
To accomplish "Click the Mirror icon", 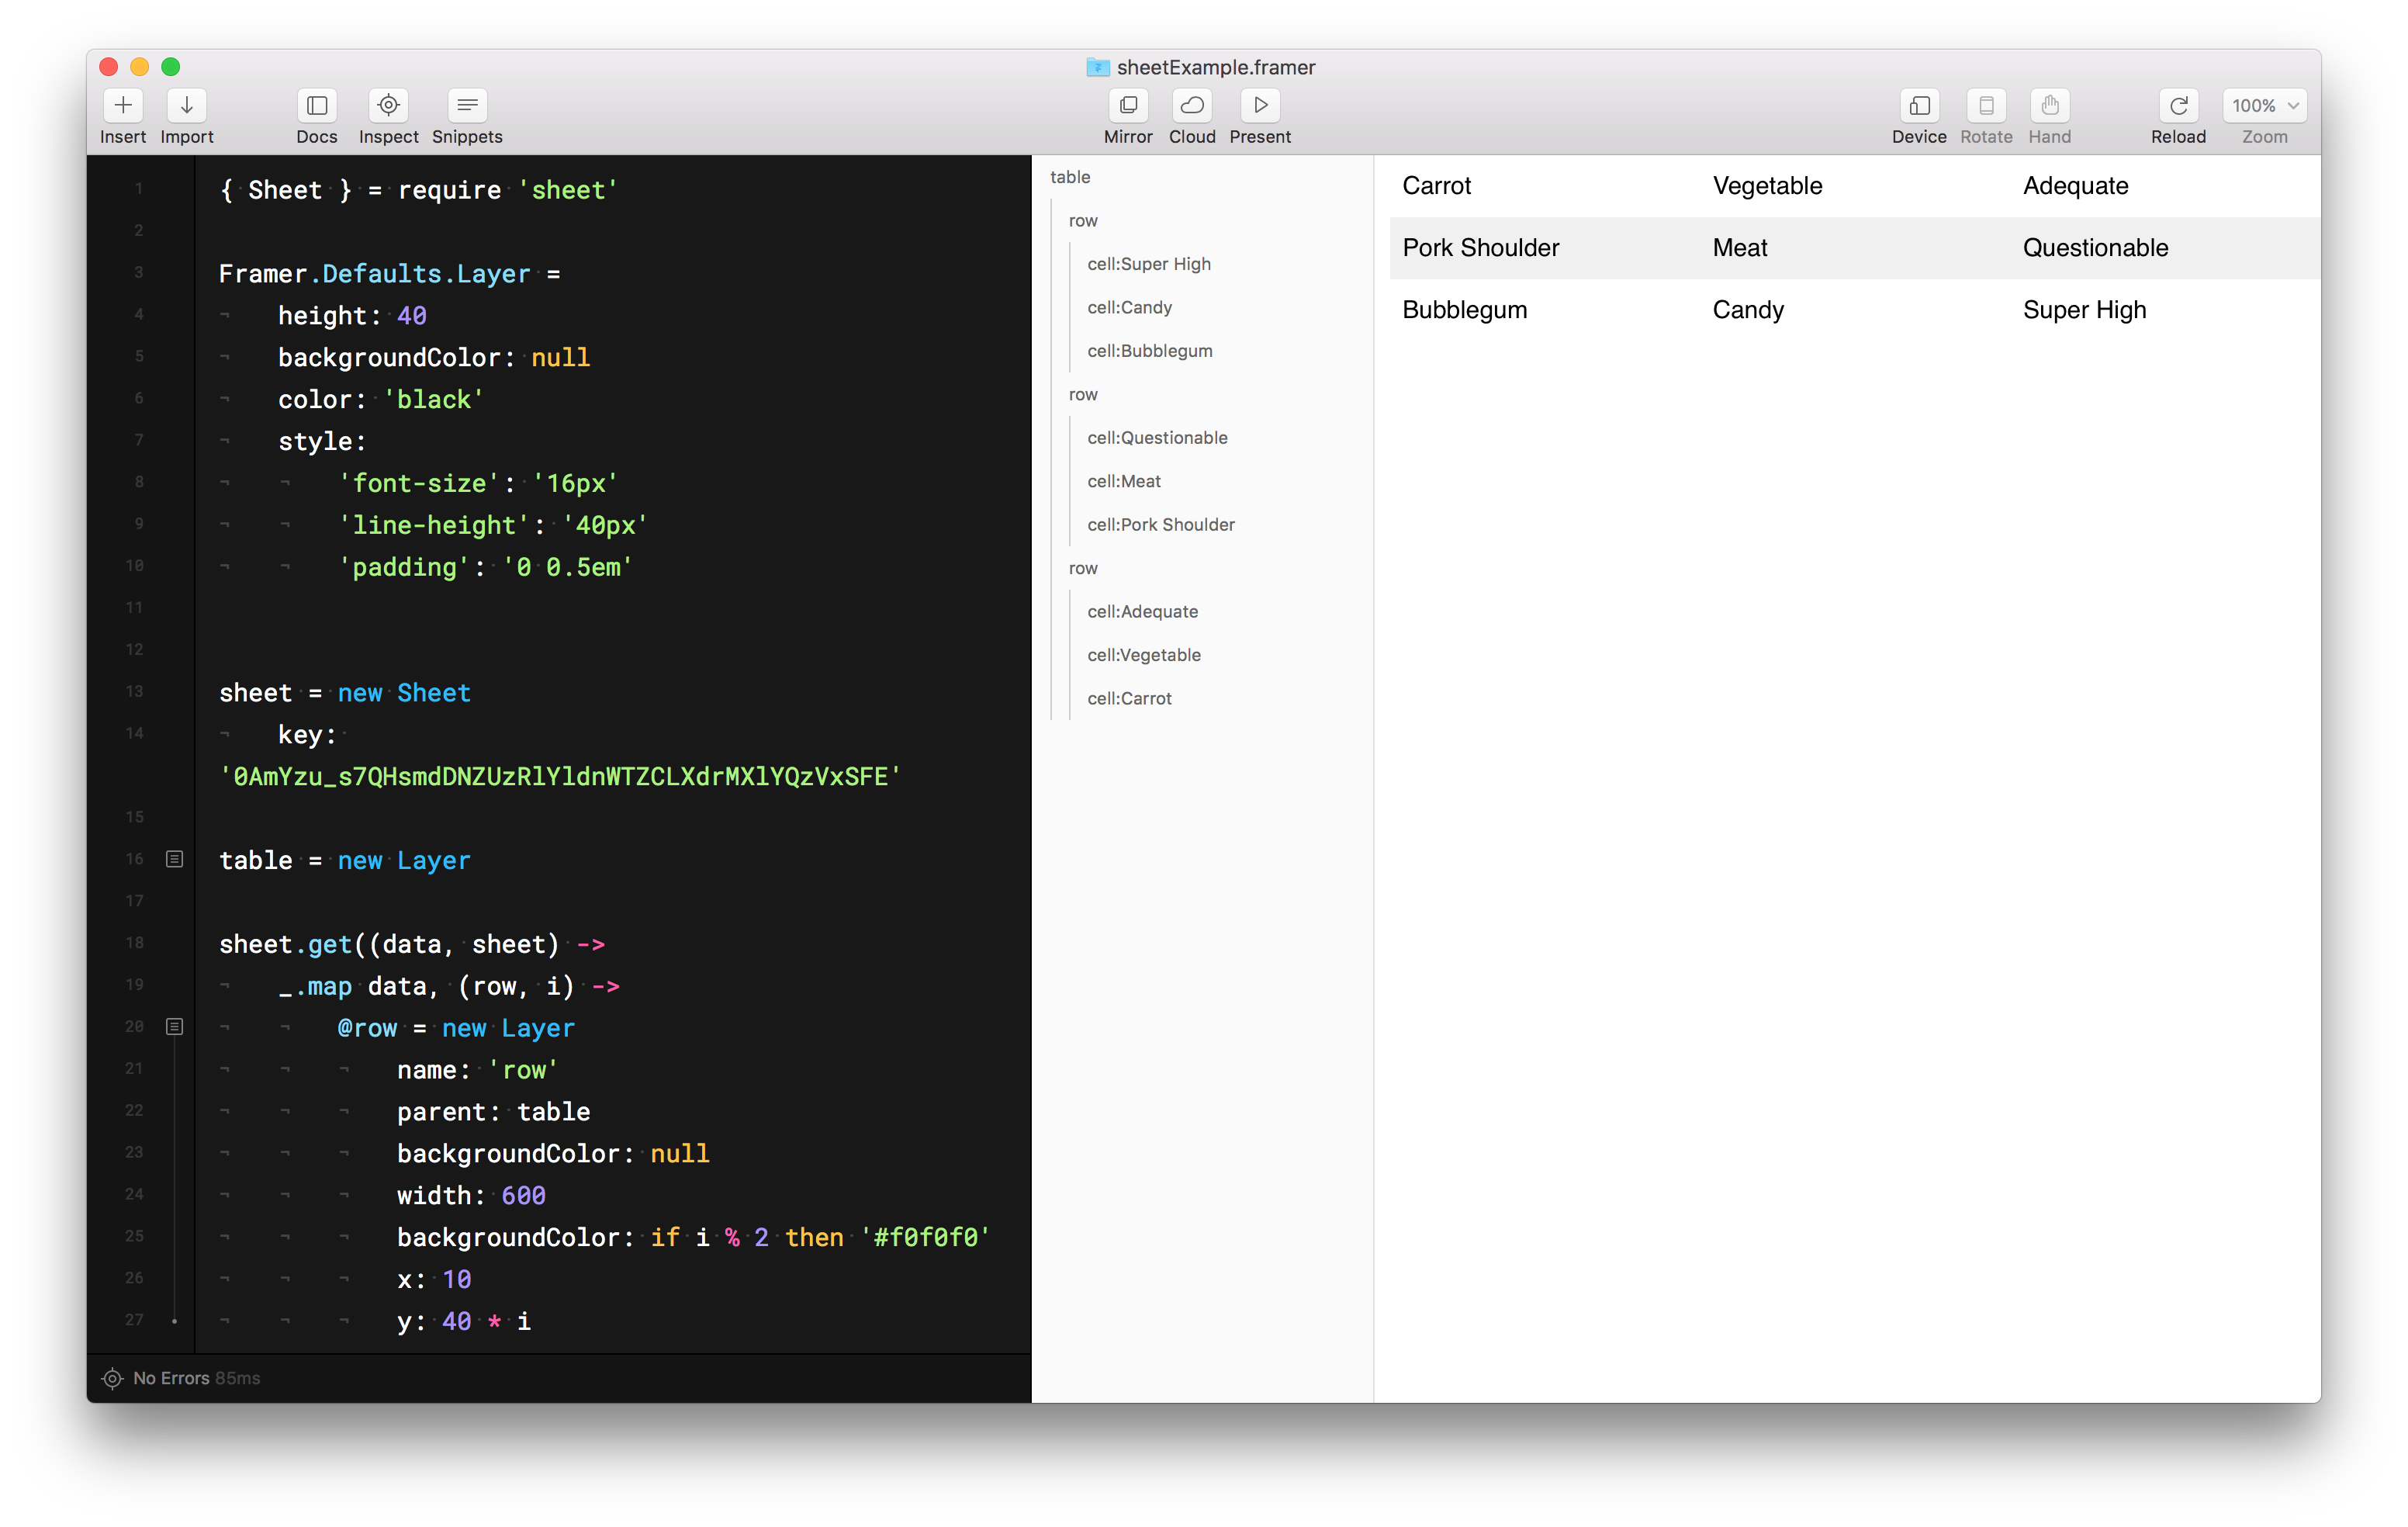I will pos(1128,105).
